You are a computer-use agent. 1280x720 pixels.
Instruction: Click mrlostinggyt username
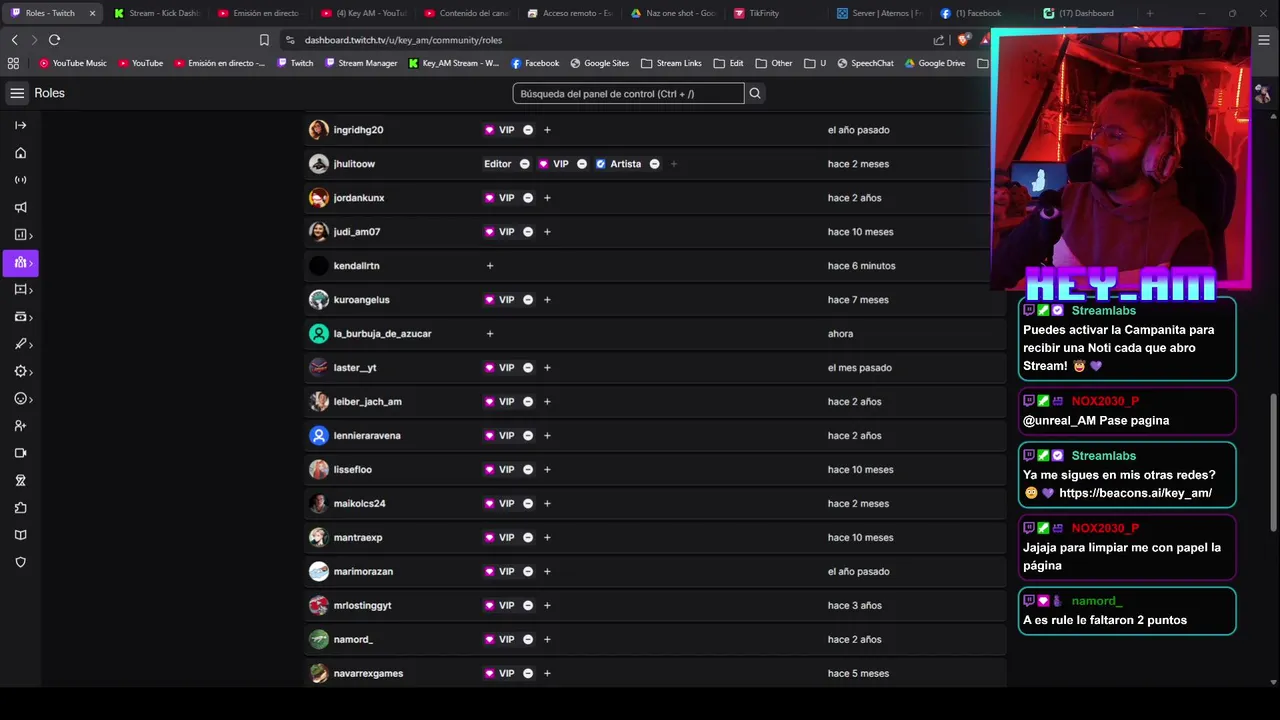363,606
